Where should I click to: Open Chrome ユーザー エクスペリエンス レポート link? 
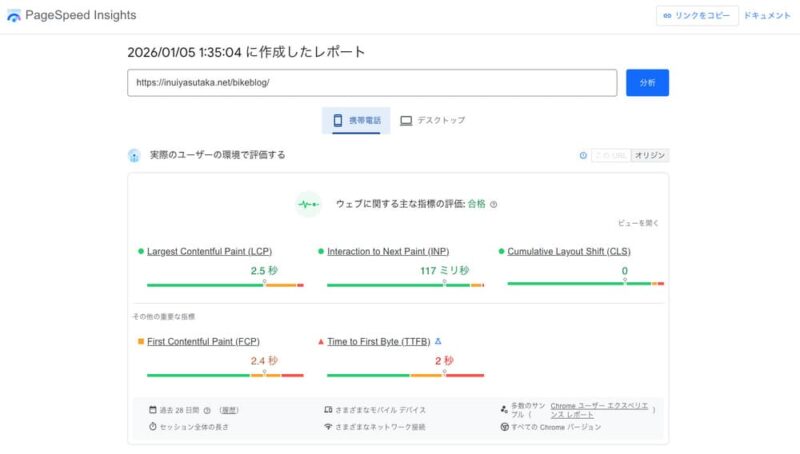(599, 410)
